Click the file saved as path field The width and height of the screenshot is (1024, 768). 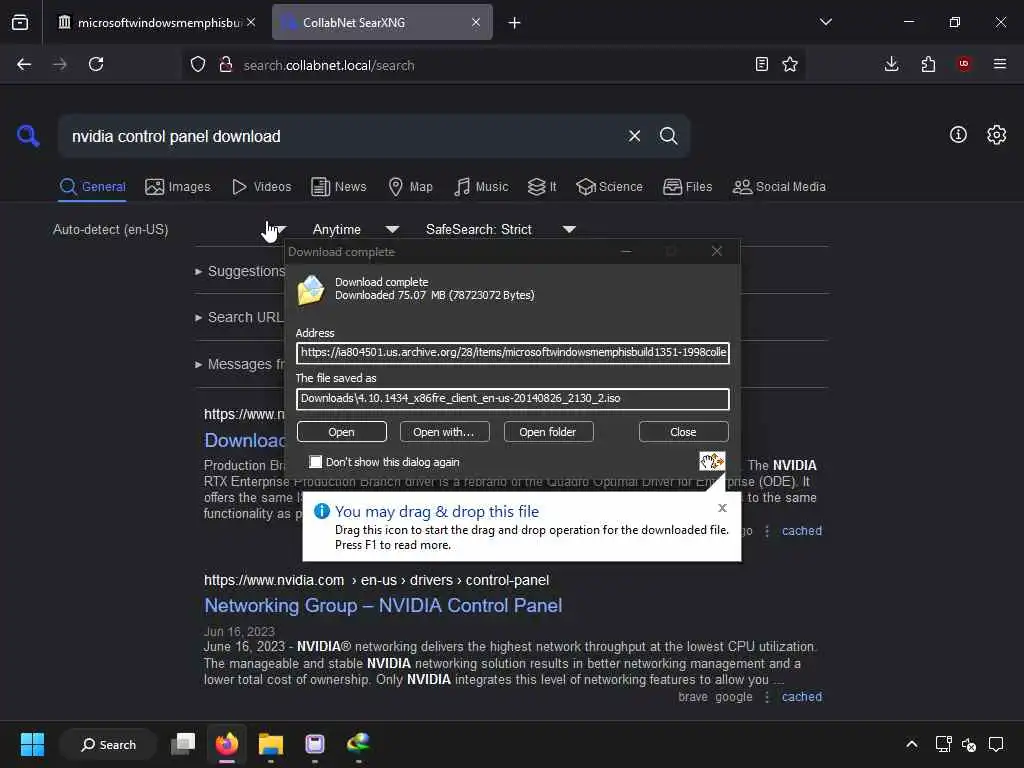pos(513,399)
